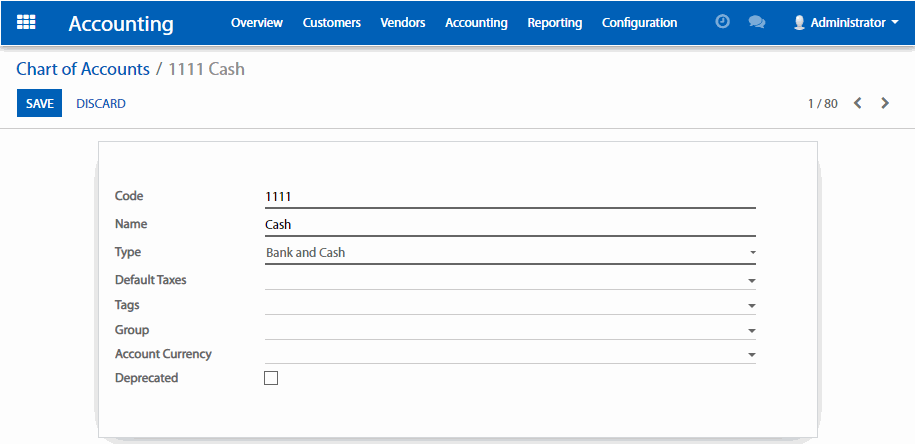Open the Reporting menu
This screenshot has width=915, height=444.
[x=554, y=22]
